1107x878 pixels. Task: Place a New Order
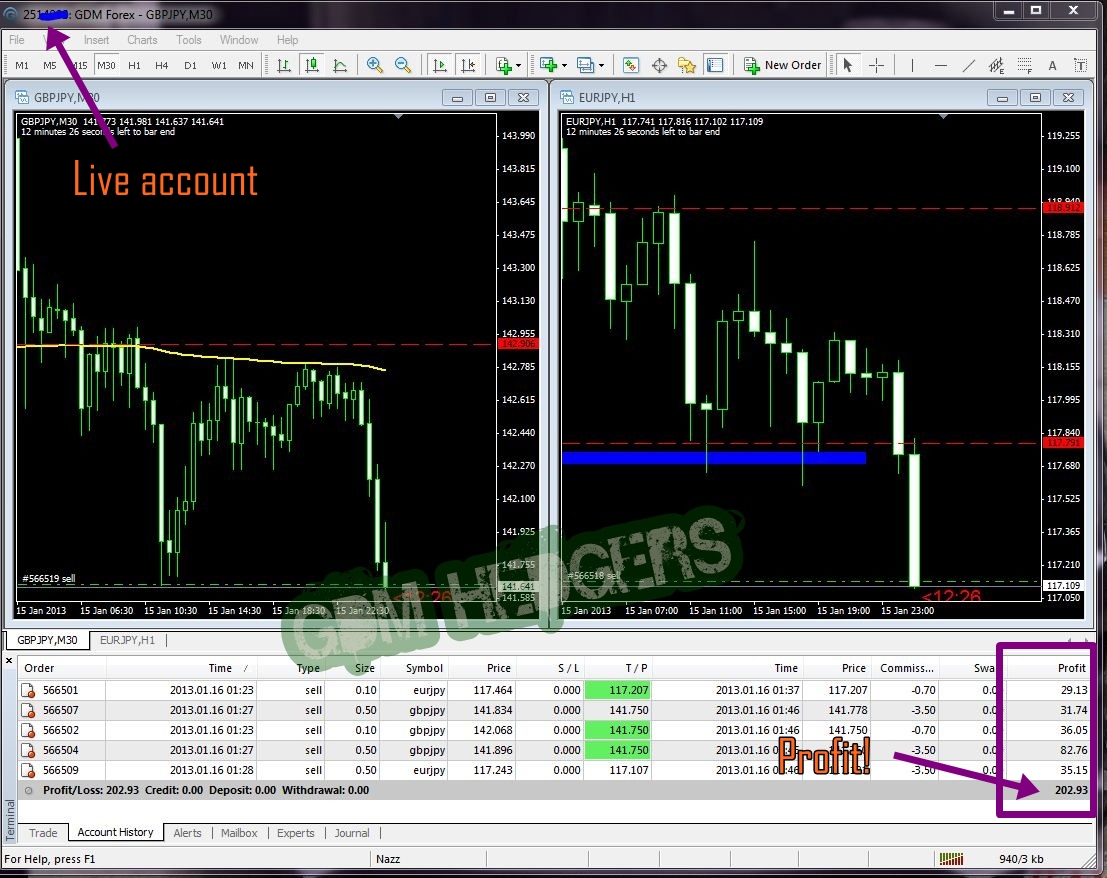click(782, 65)
